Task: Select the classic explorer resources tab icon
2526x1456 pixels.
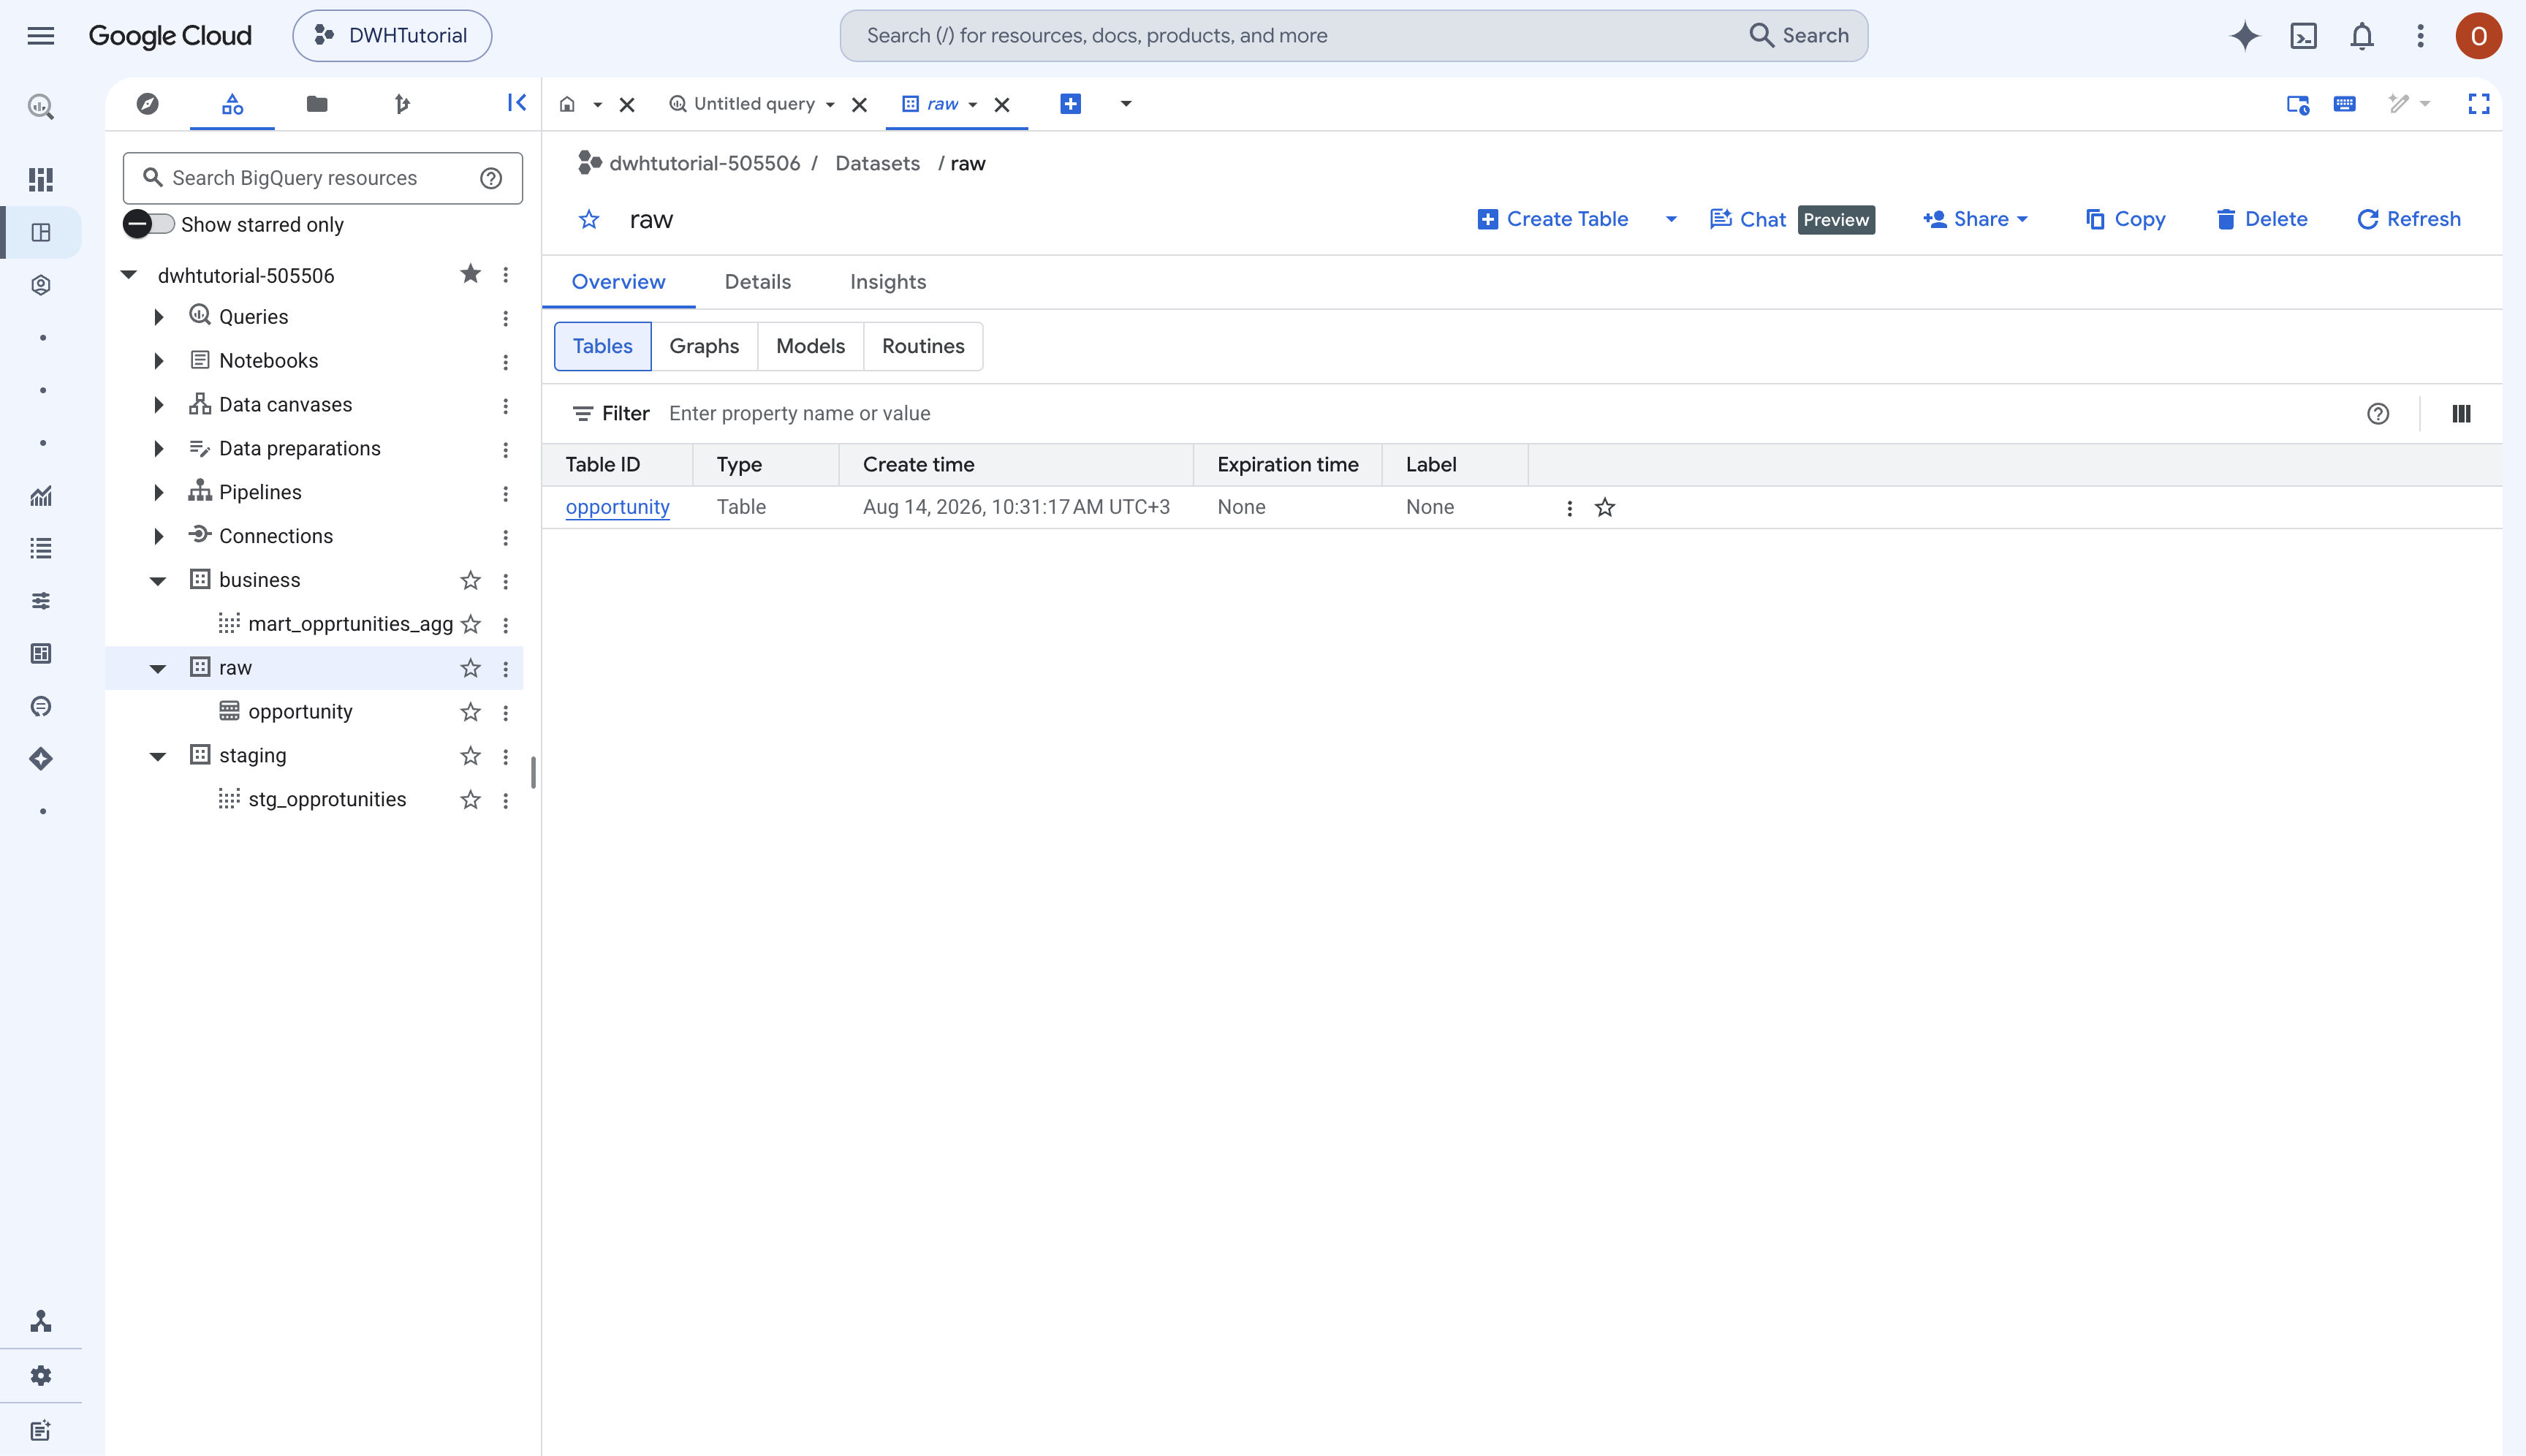Action: pyautogui.click(x=232, y=104)
